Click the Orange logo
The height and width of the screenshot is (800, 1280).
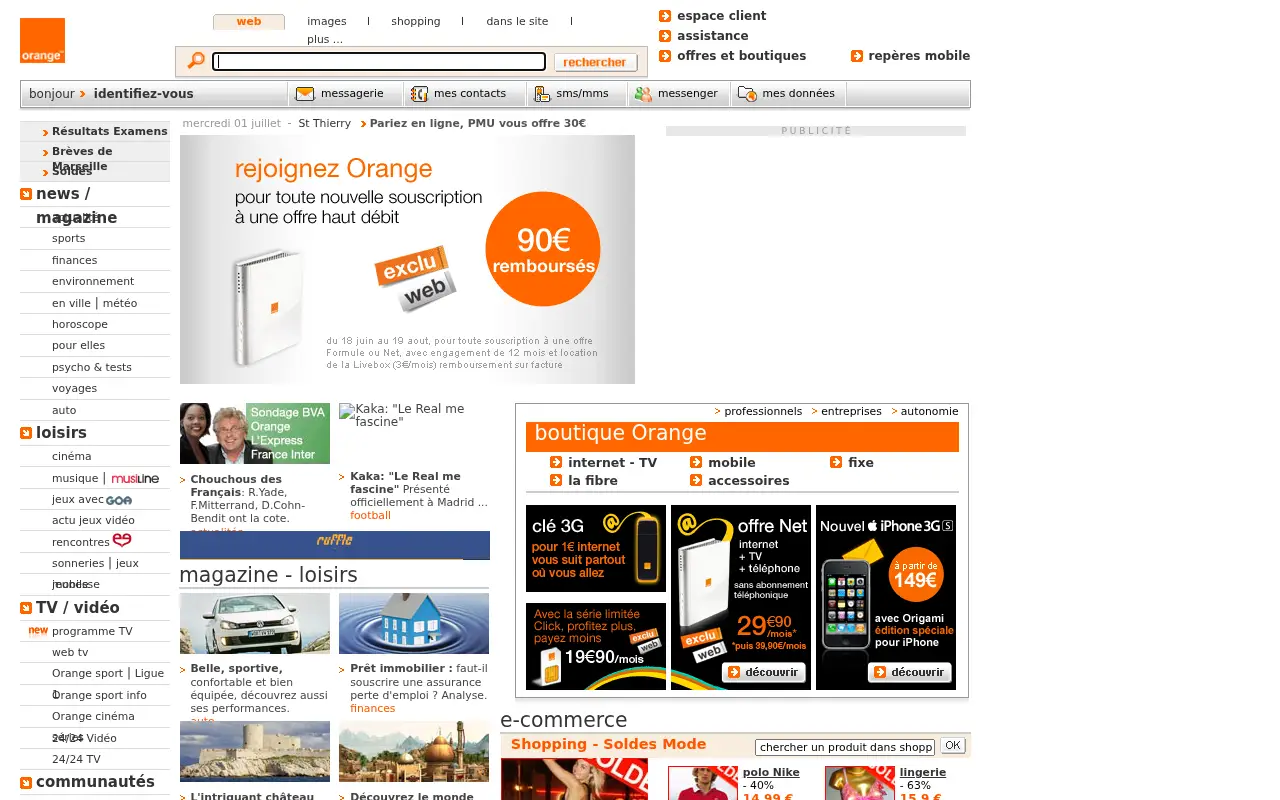tap(42, 40)
